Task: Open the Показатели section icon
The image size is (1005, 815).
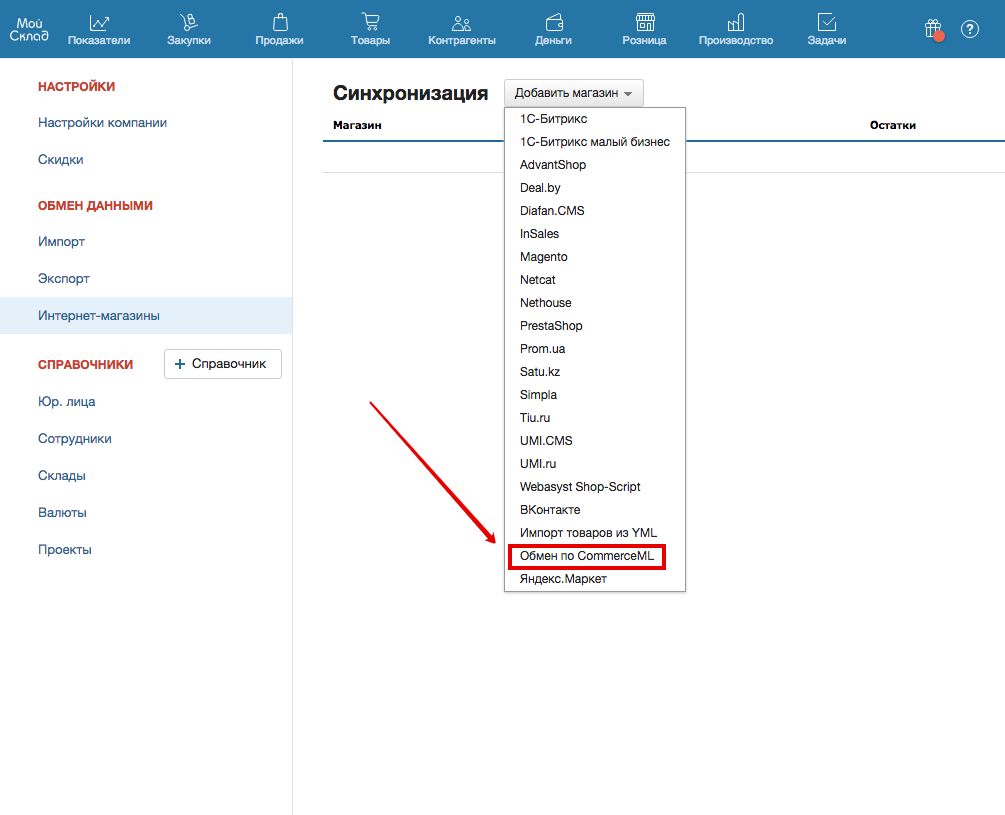Action: (99, 23)
